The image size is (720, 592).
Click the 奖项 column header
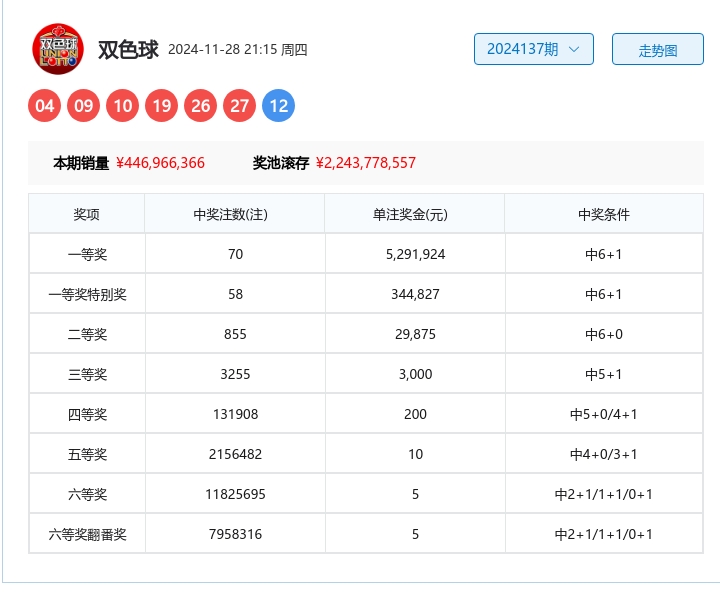86,214
